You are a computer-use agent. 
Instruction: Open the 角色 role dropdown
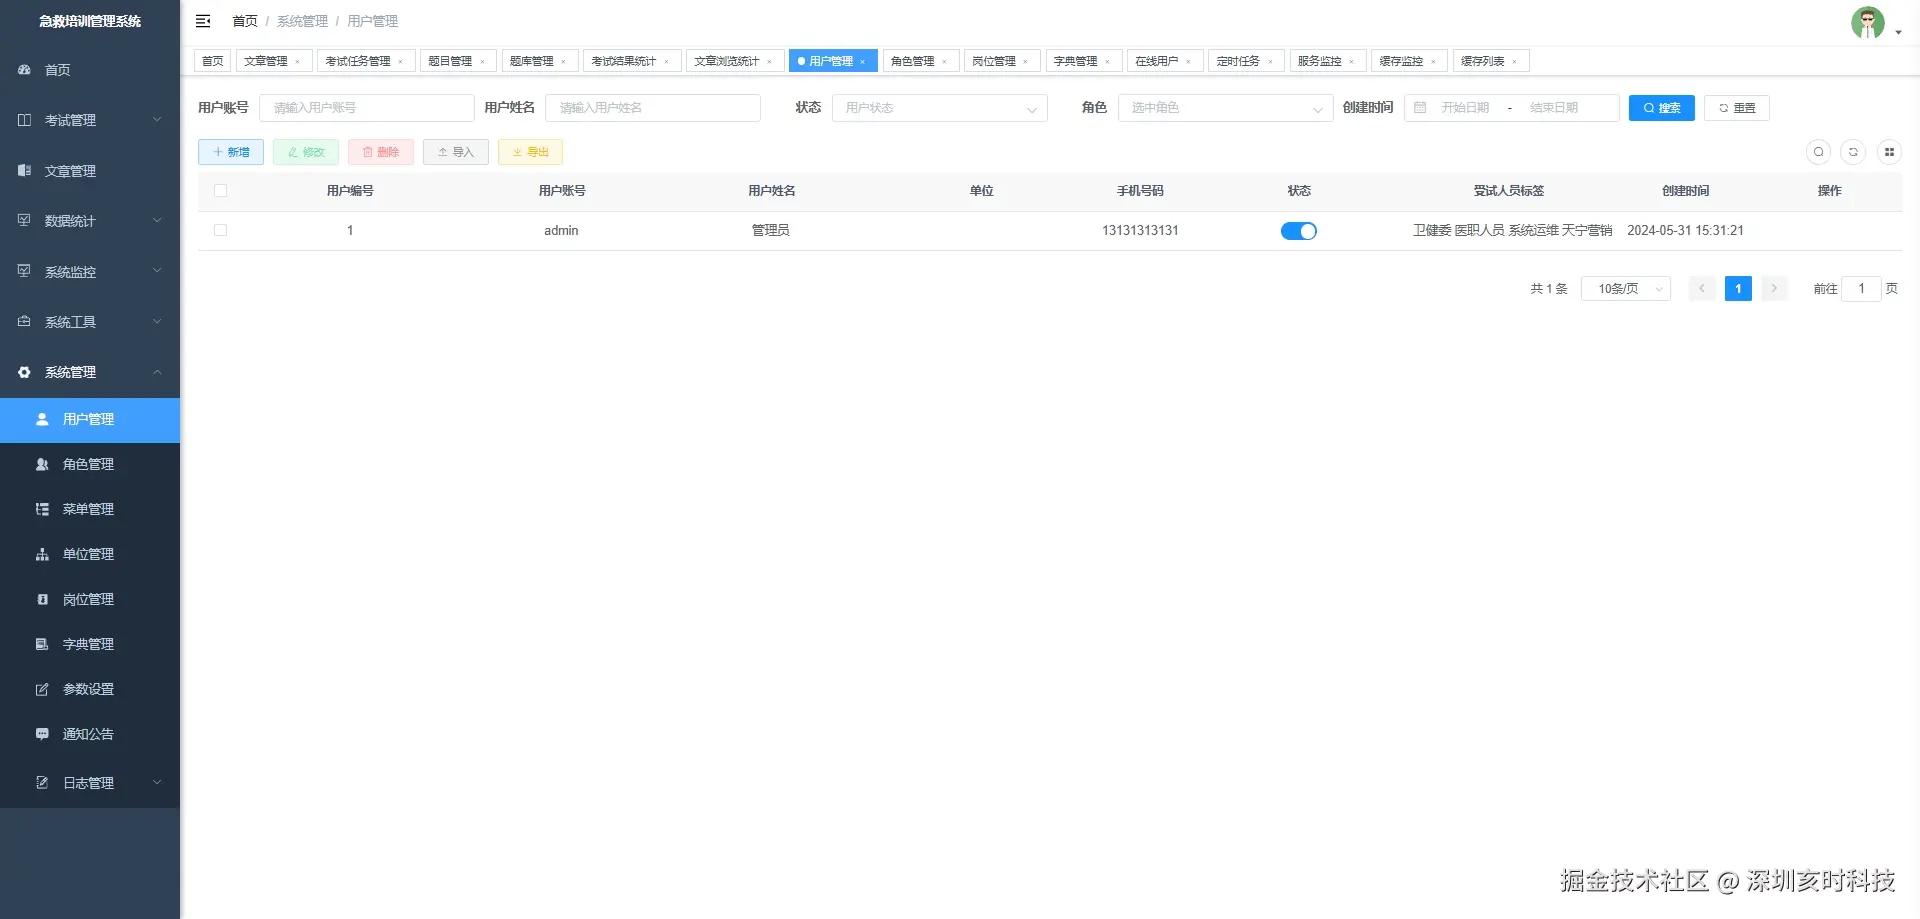click(1225, 108)
